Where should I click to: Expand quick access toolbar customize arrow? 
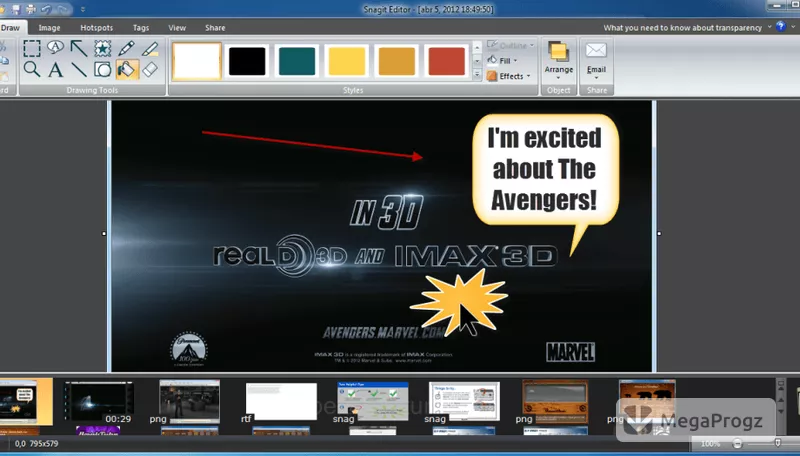83,9
